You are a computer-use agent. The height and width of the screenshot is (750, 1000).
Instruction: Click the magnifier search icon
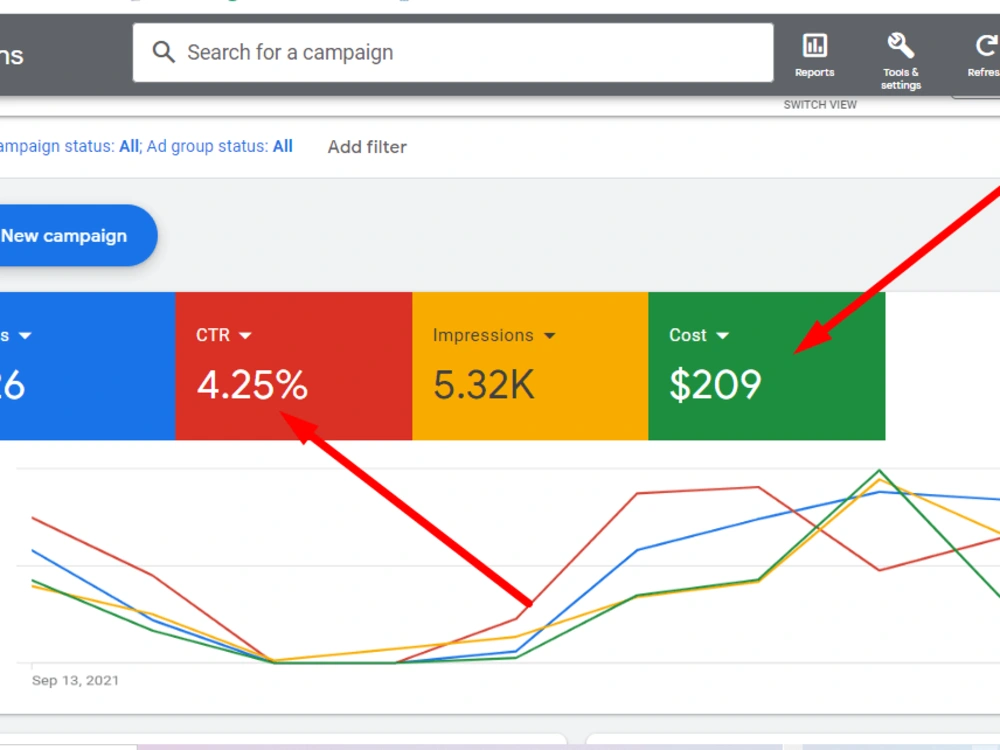click(x=163, y=52)
